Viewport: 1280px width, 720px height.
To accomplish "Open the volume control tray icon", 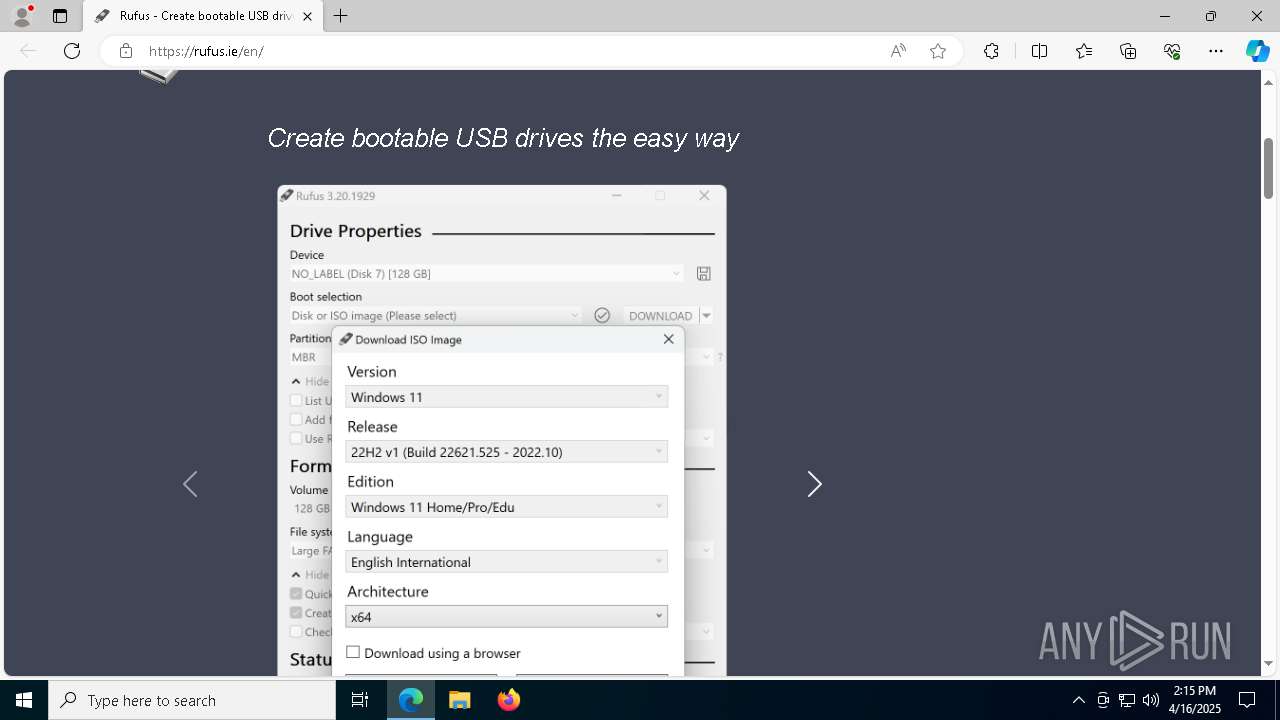I will (x=1151, y=700).
